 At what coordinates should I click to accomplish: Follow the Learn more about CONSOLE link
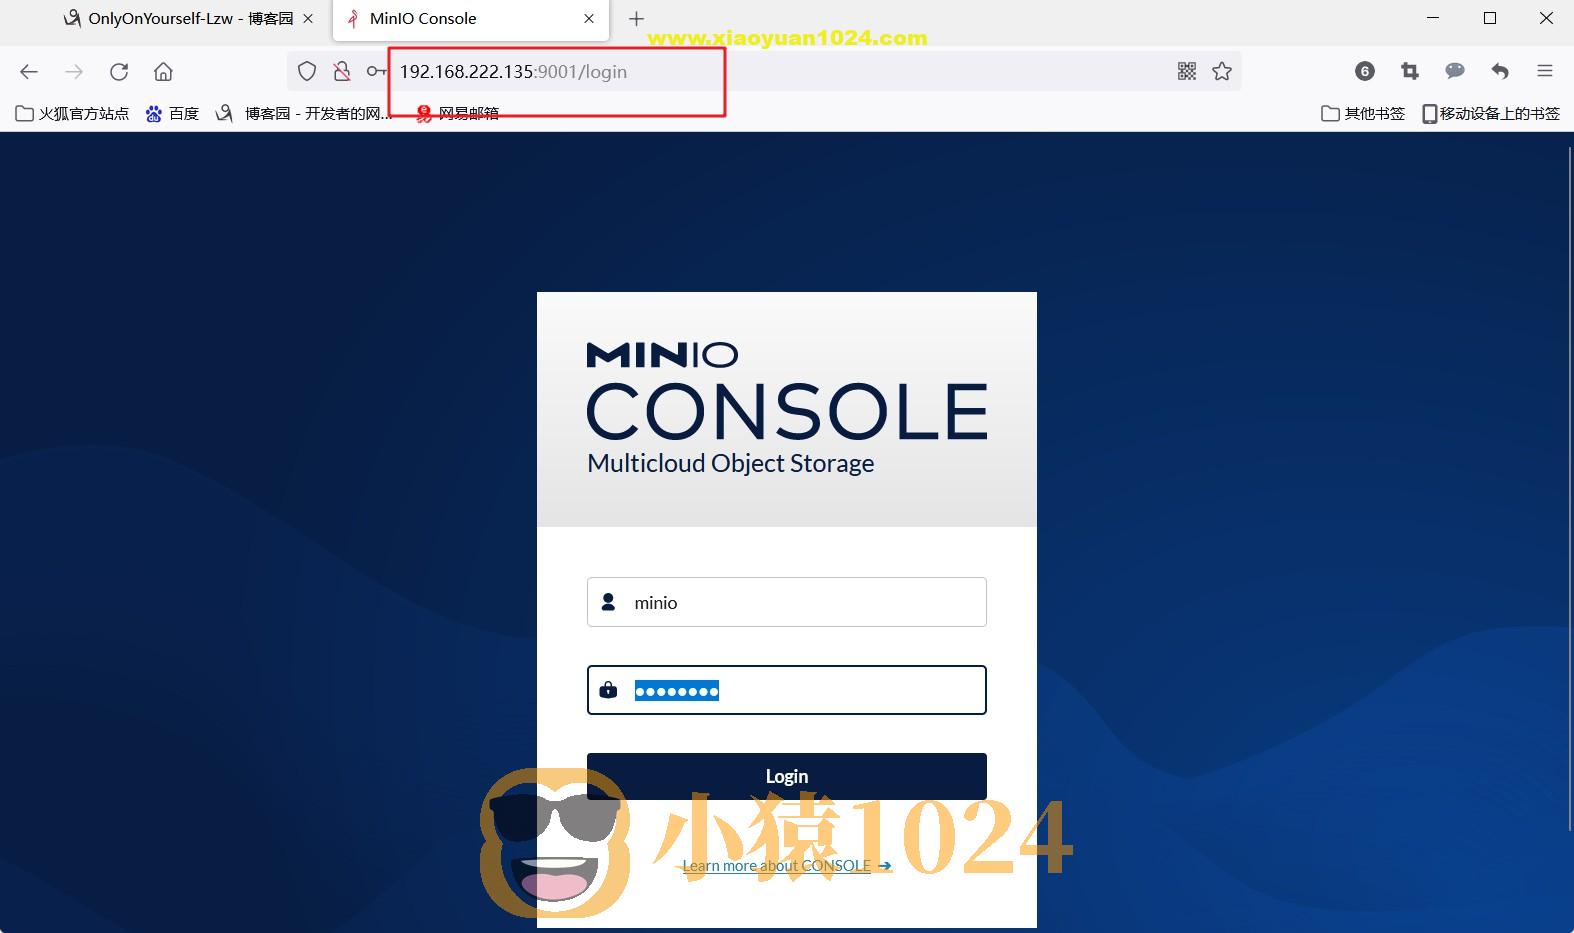pyautogui.click(x=786, y=866)
